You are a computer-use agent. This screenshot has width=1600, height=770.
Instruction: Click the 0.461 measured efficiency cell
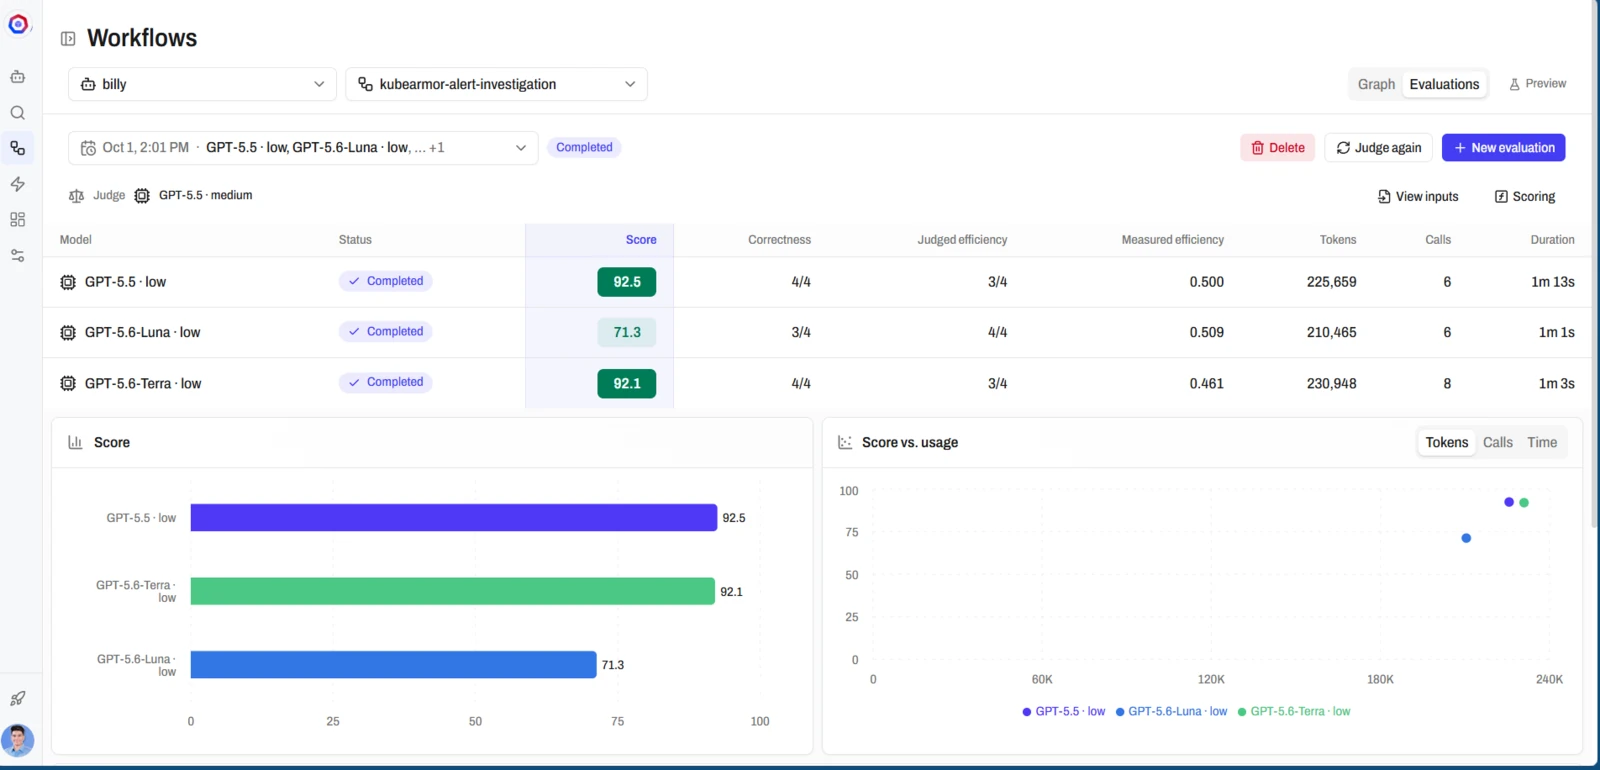1207,383
